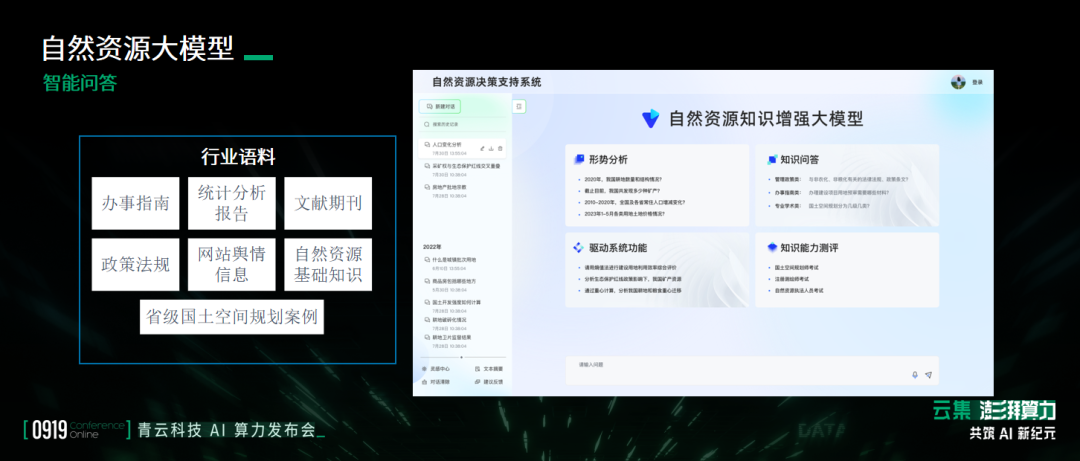Click the 建议反馈 icon
The height and width of the screenshot is (461, 1080).
(477, 381)
